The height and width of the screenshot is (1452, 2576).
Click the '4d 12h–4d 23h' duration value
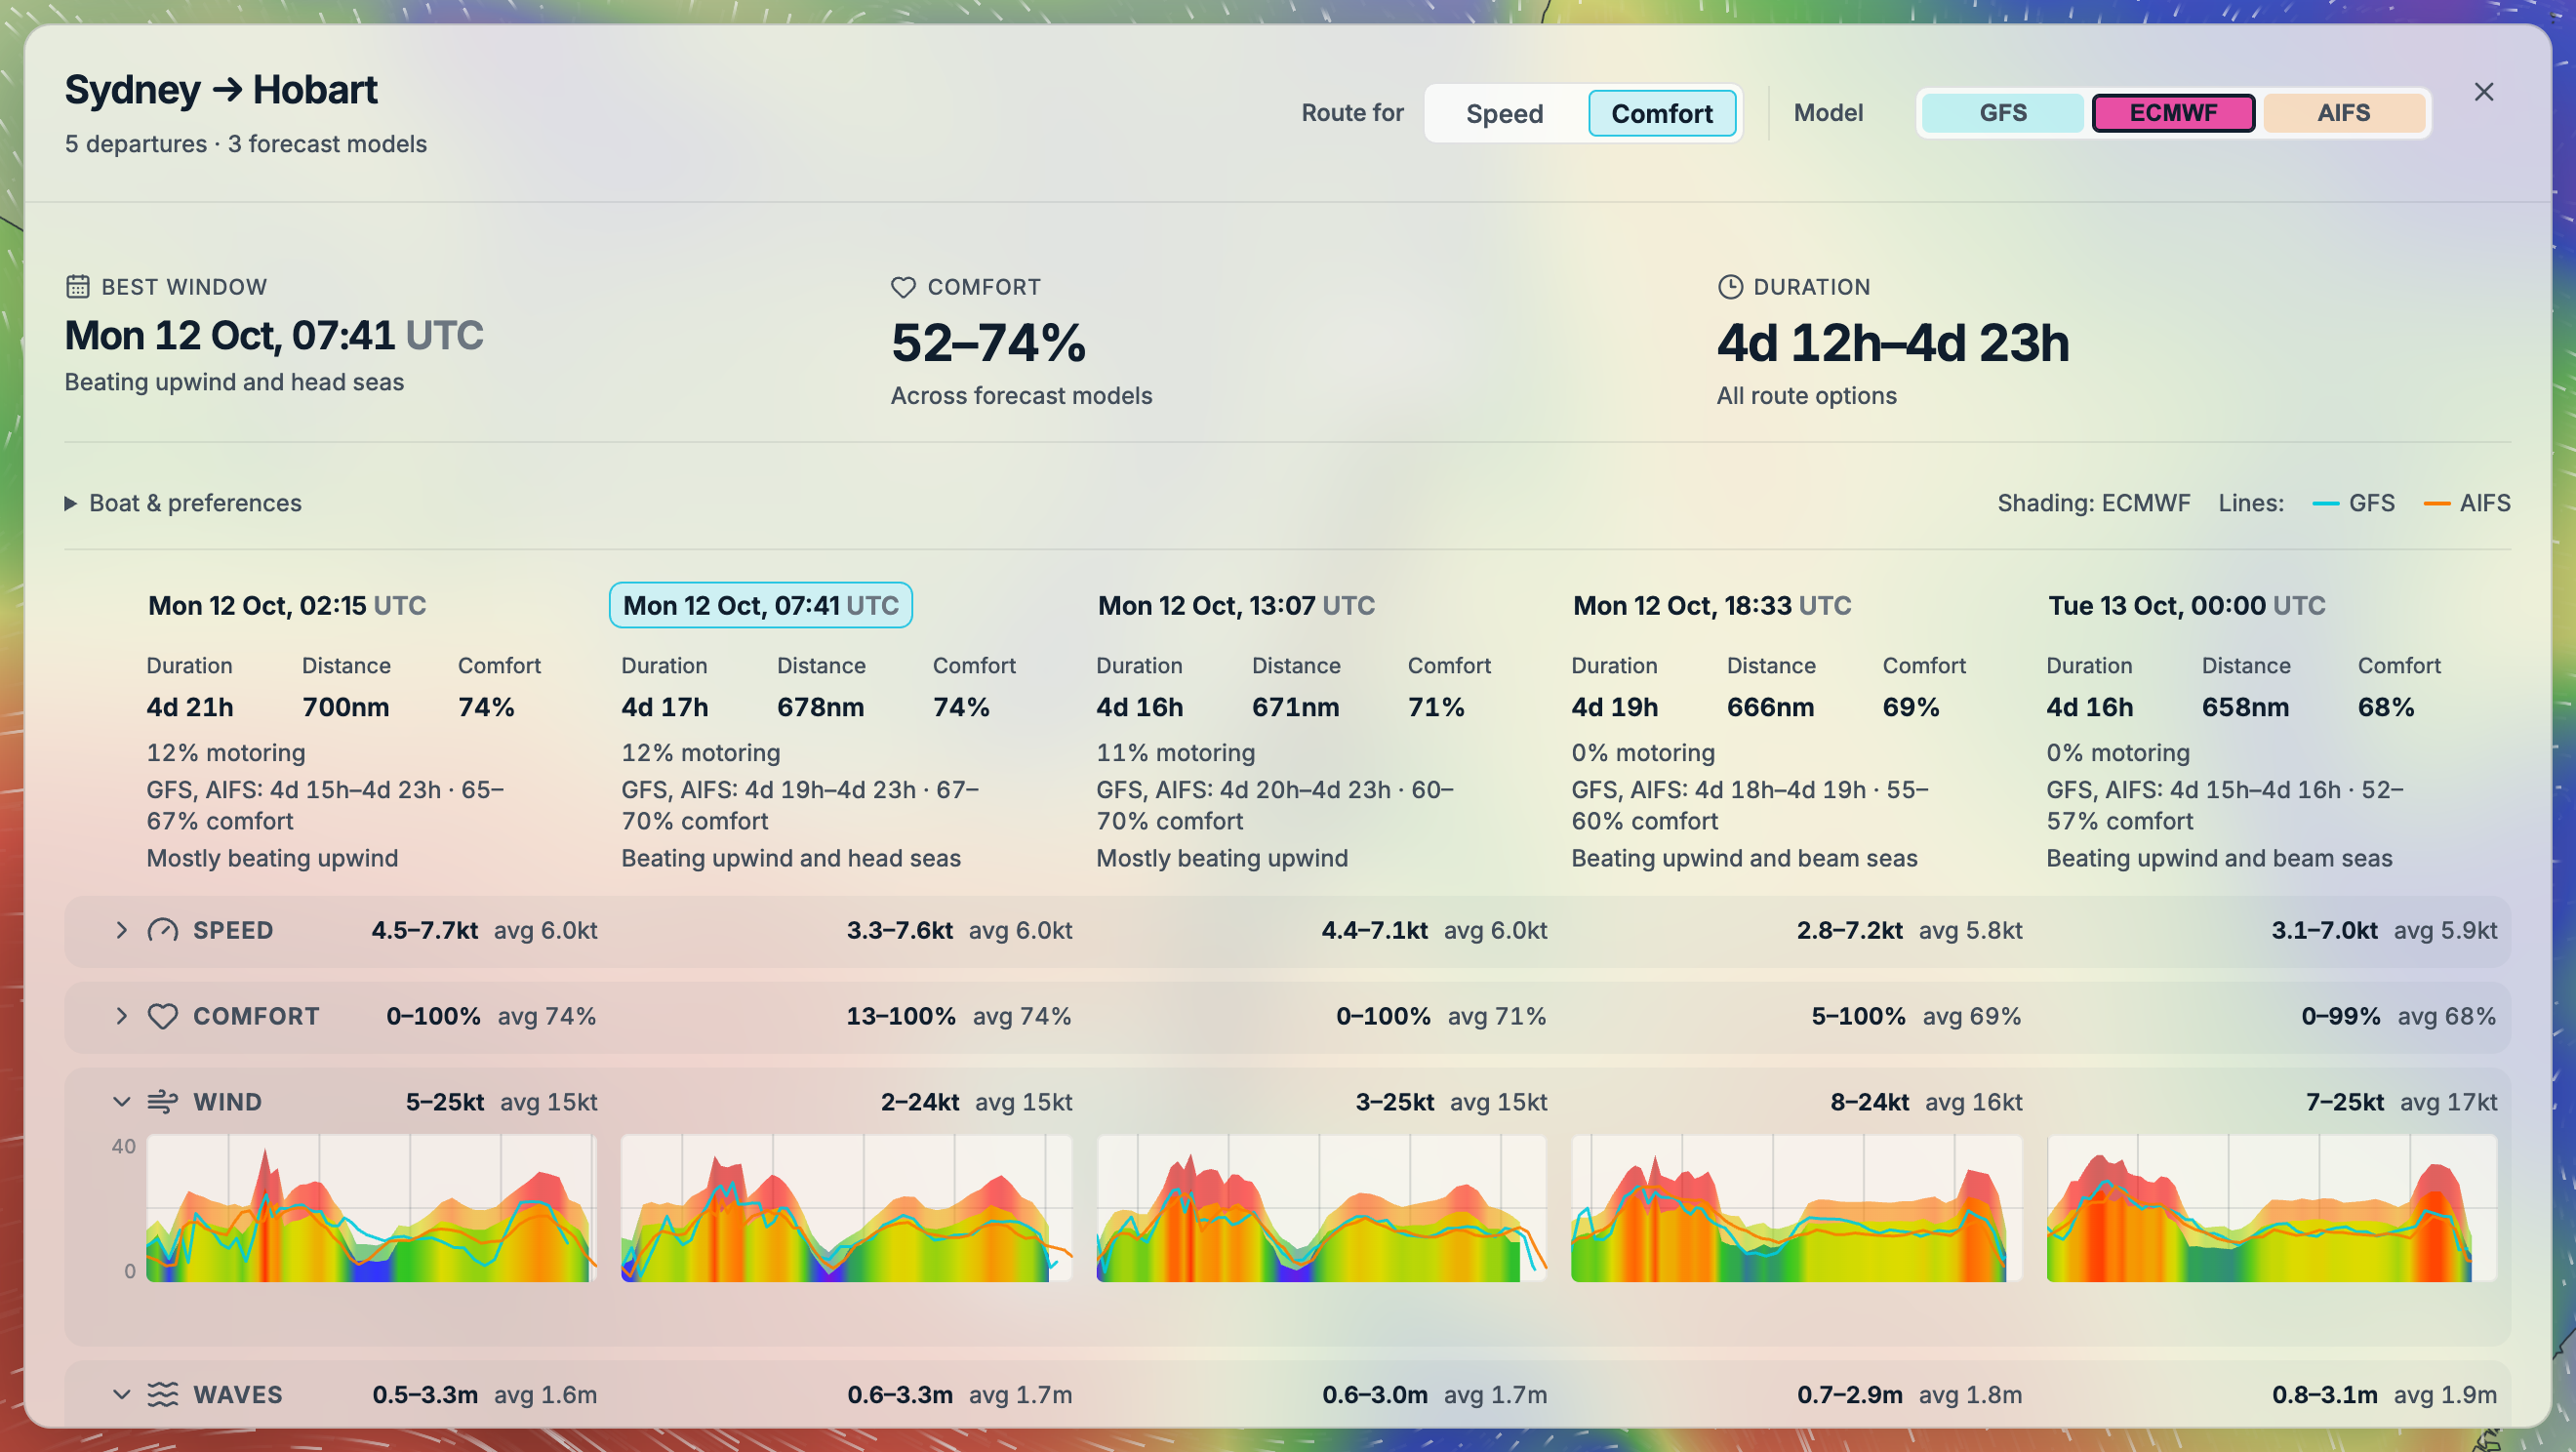pyautogui.click(x=1892, y=343)
